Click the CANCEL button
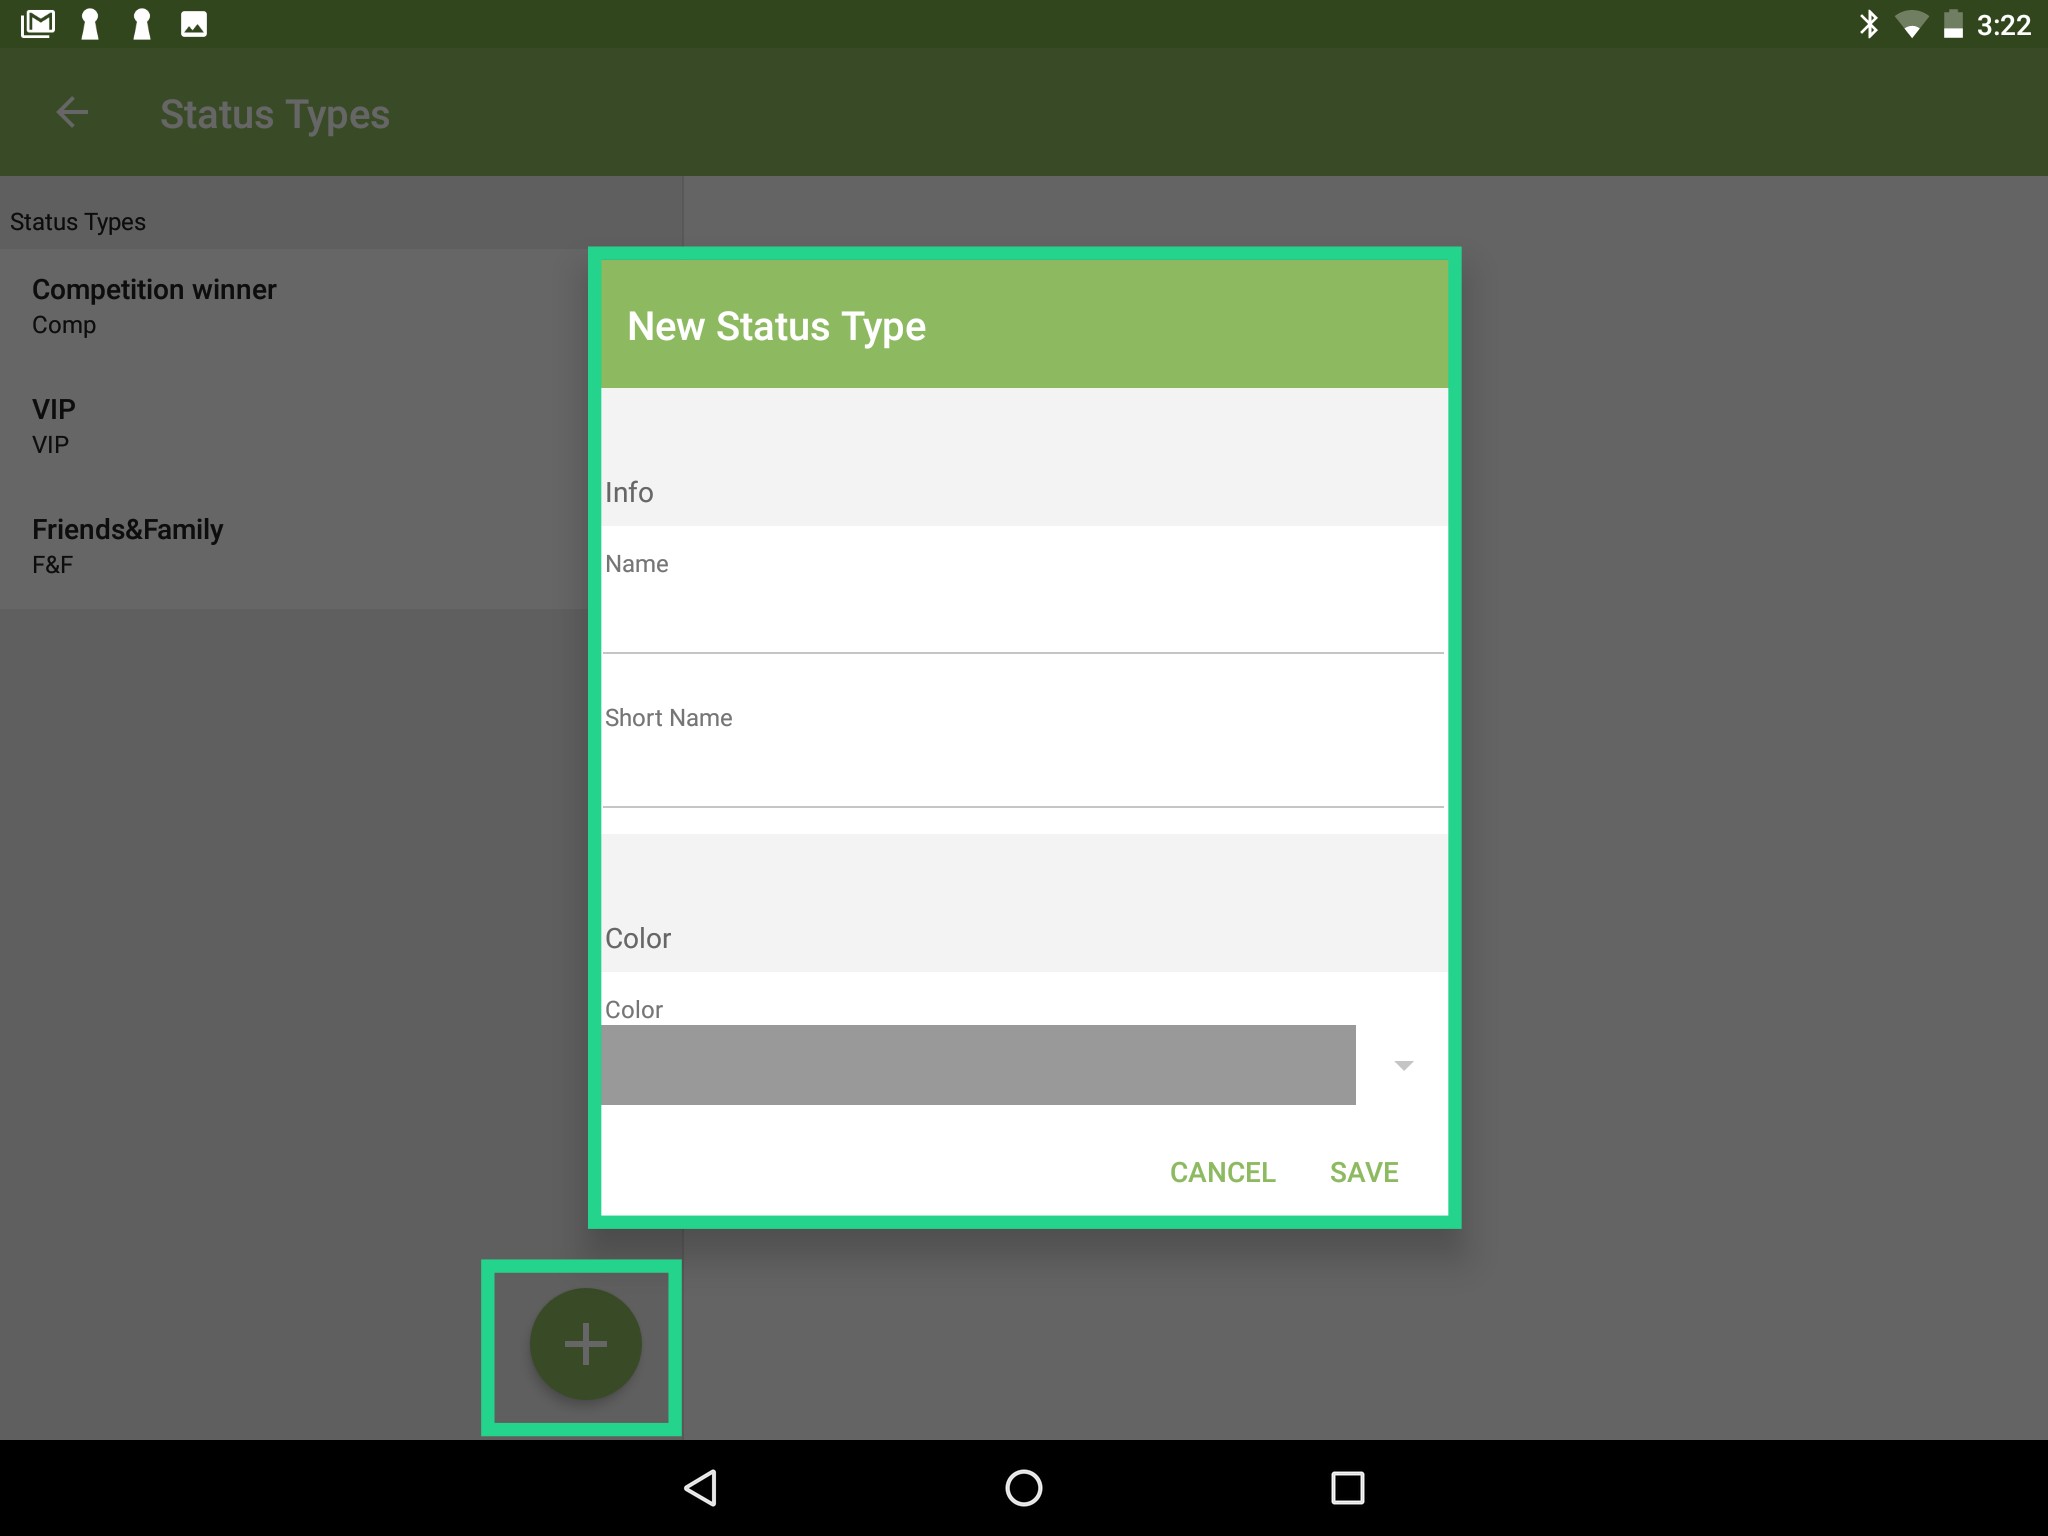The height and width of the screenshot is (1536, 2048). (x=1222, y=1172)
